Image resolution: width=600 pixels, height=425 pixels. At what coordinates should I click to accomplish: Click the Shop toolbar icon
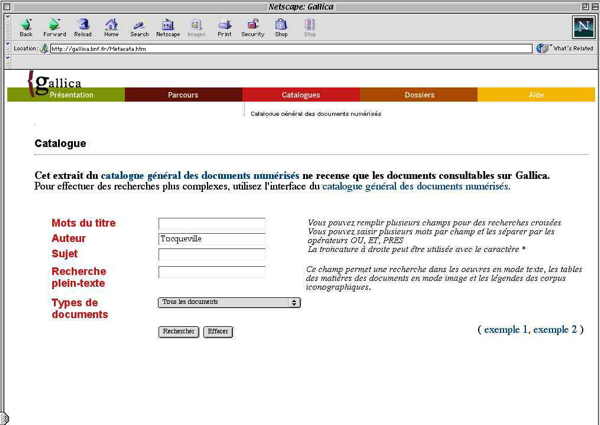(281, 28)
